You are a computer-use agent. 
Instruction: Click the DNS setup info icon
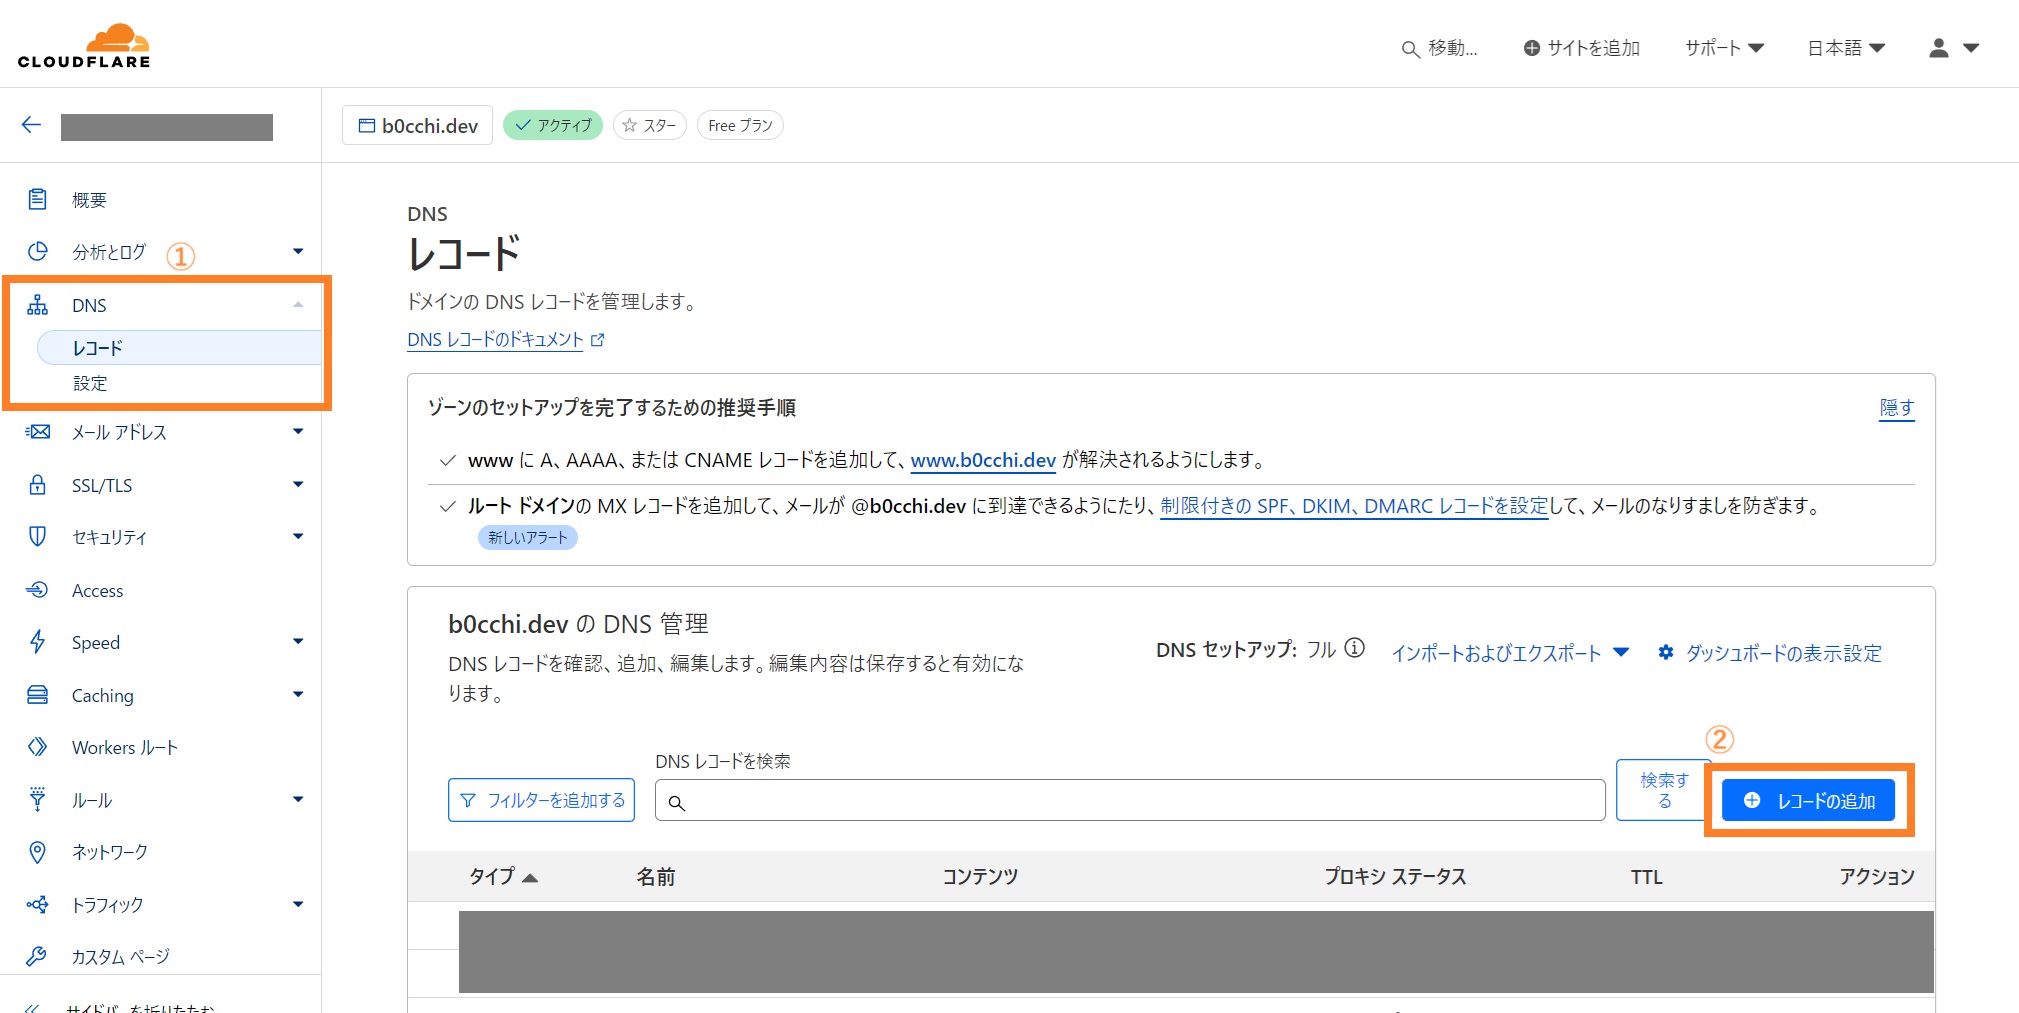point(1354,648)
